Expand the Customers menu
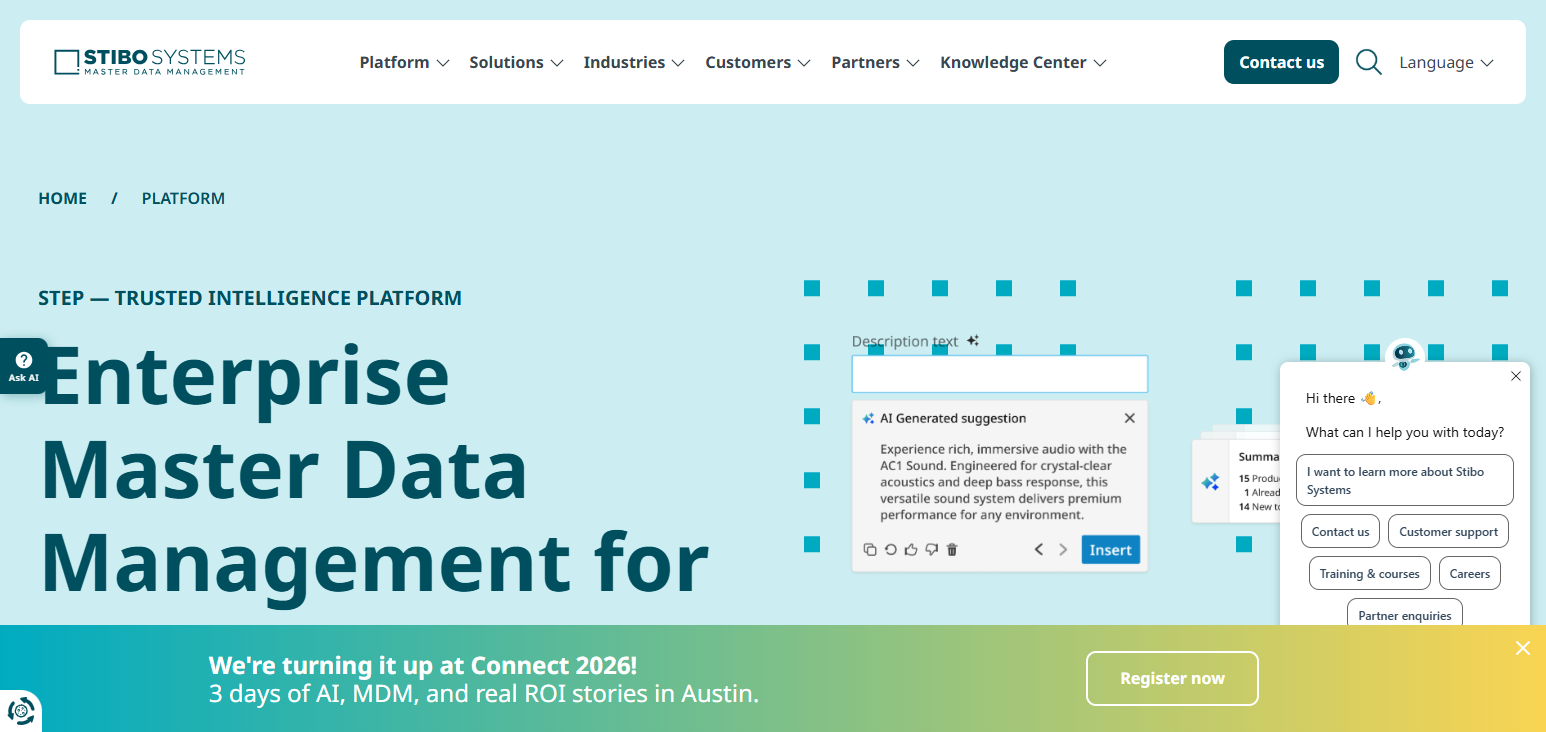Screen dimensions: 1546x732 click(x=758, y=62)
